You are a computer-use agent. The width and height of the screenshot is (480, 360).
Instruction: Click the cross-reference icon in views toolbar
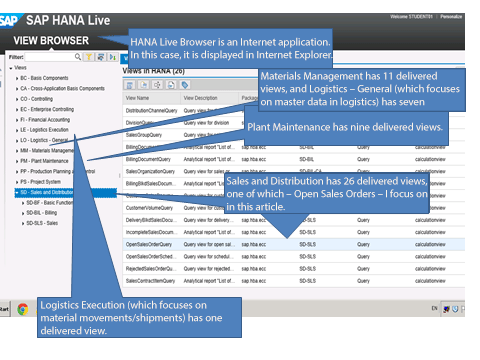click(157, 85)
